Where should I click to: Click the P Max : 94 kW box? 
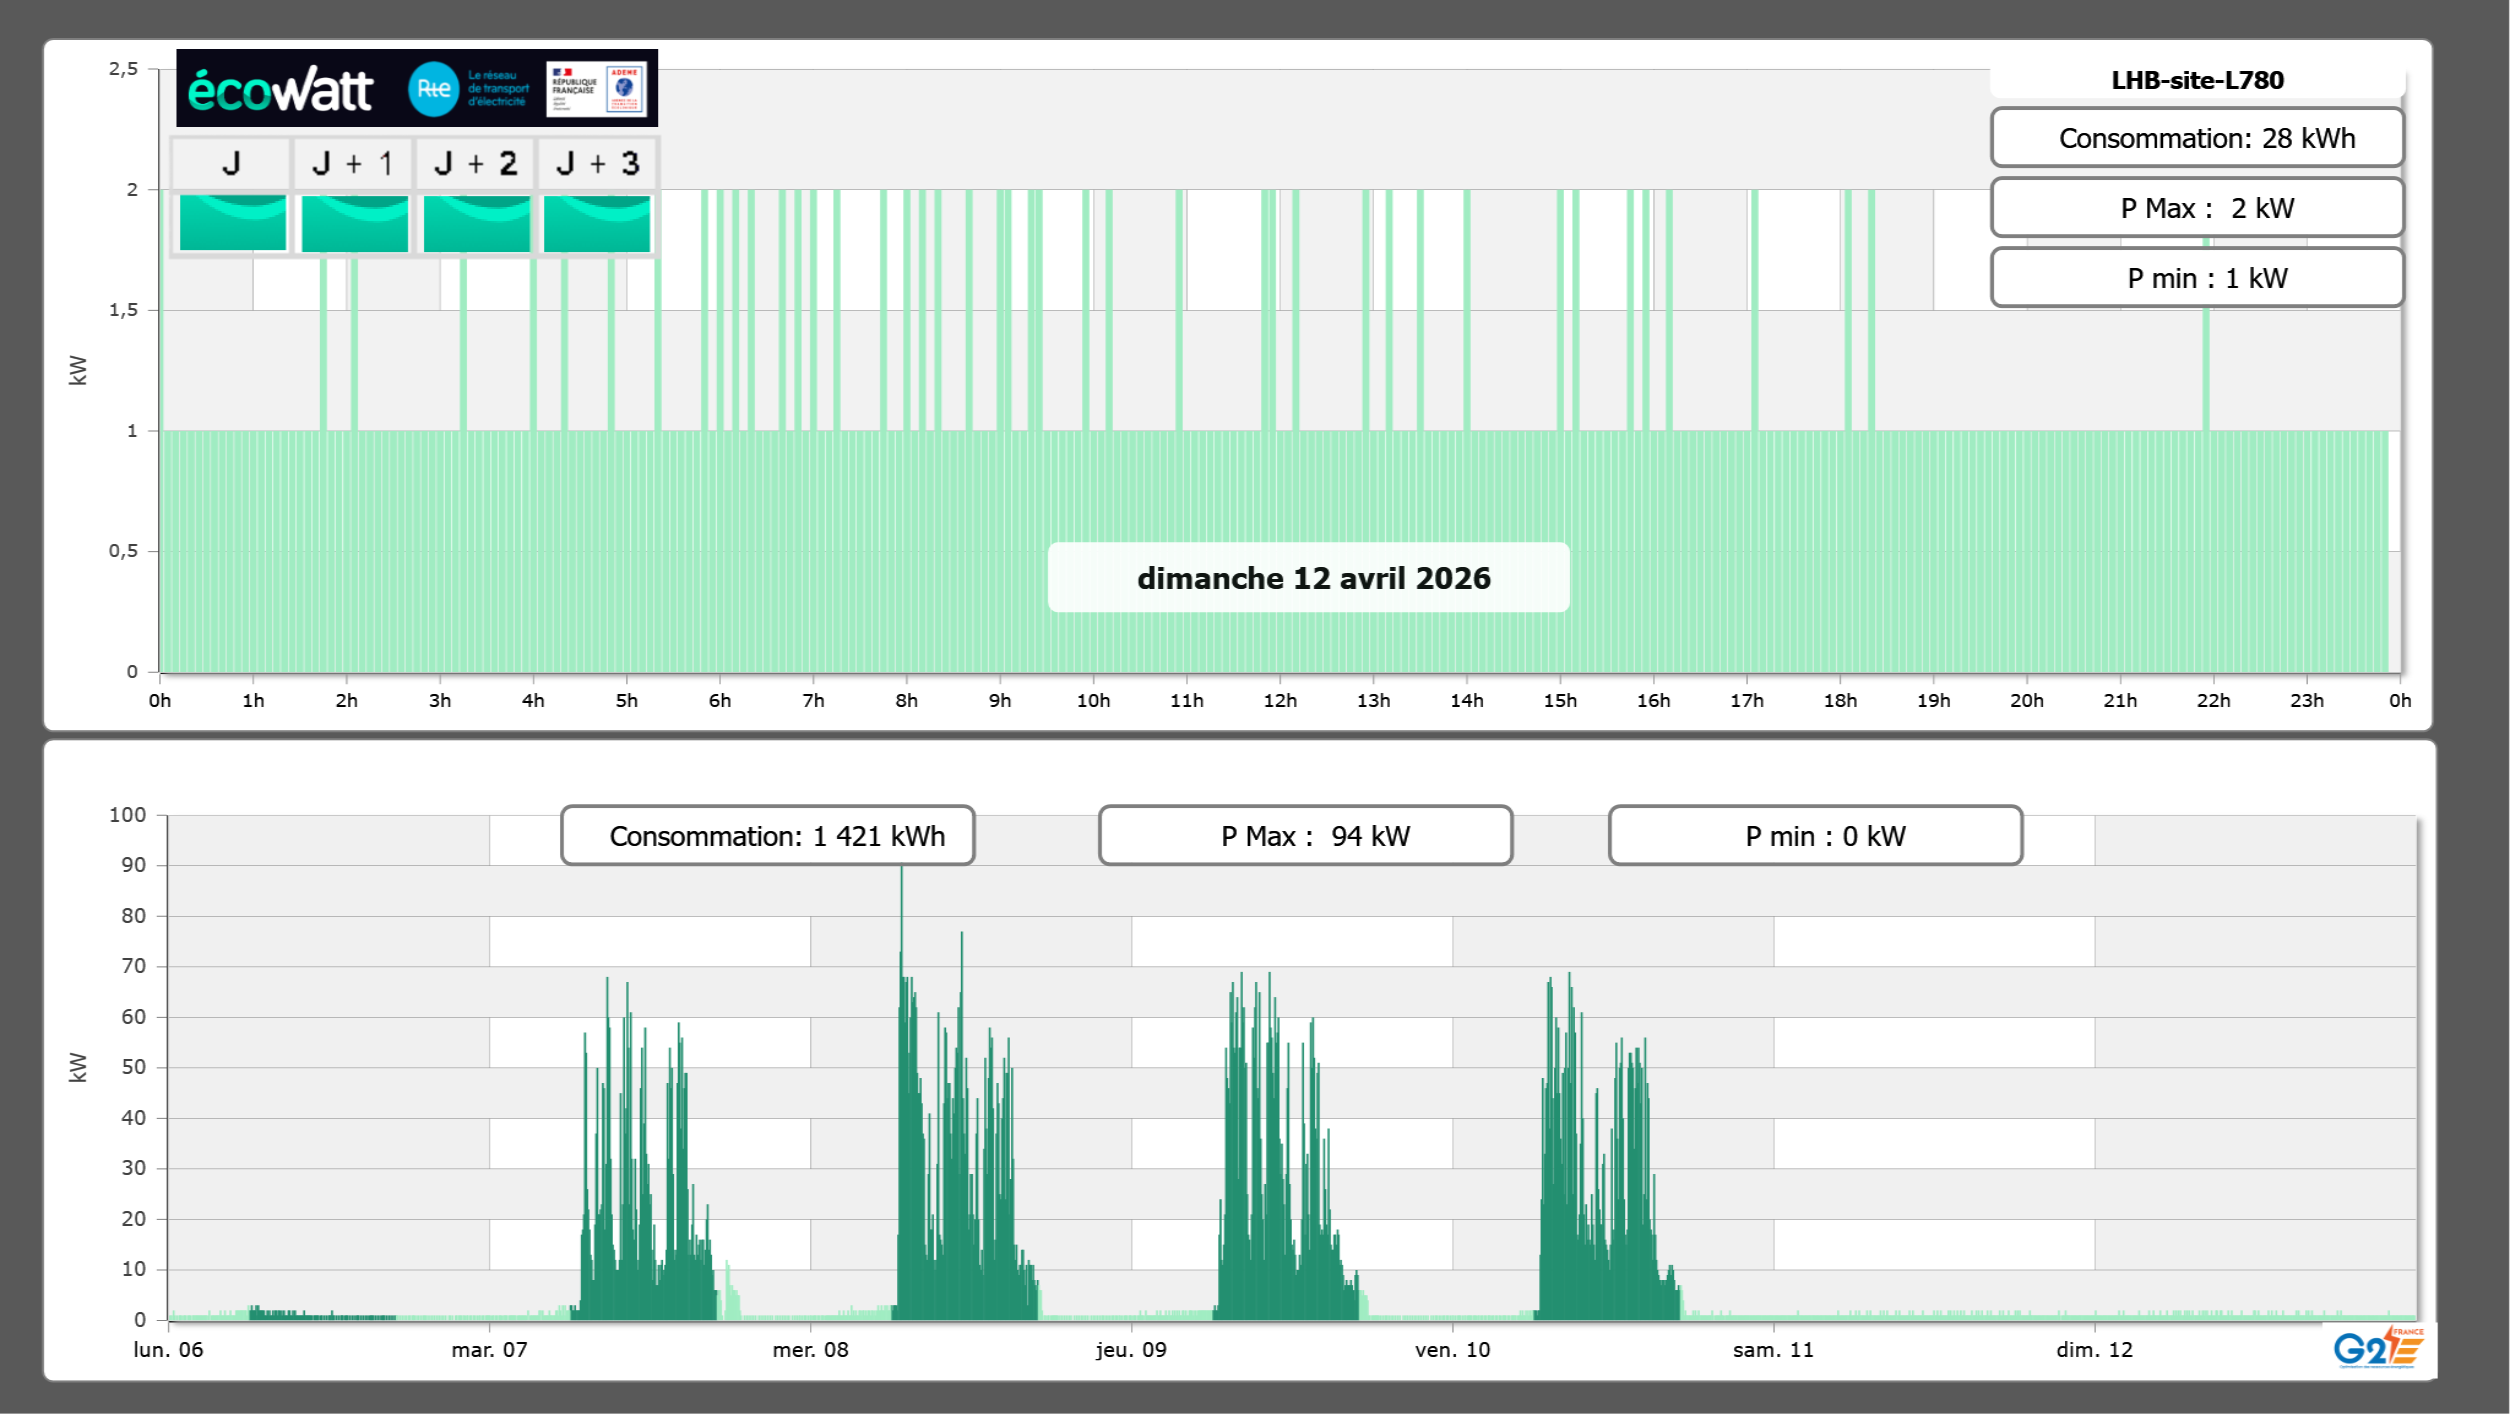click(1305, 835)
